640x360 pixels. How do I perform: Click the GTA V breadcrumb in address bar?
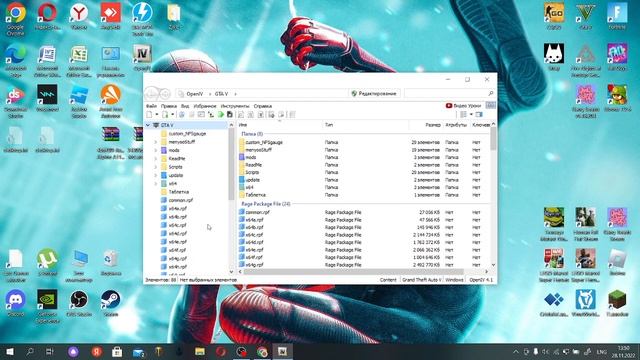click(x=222, y=94)
